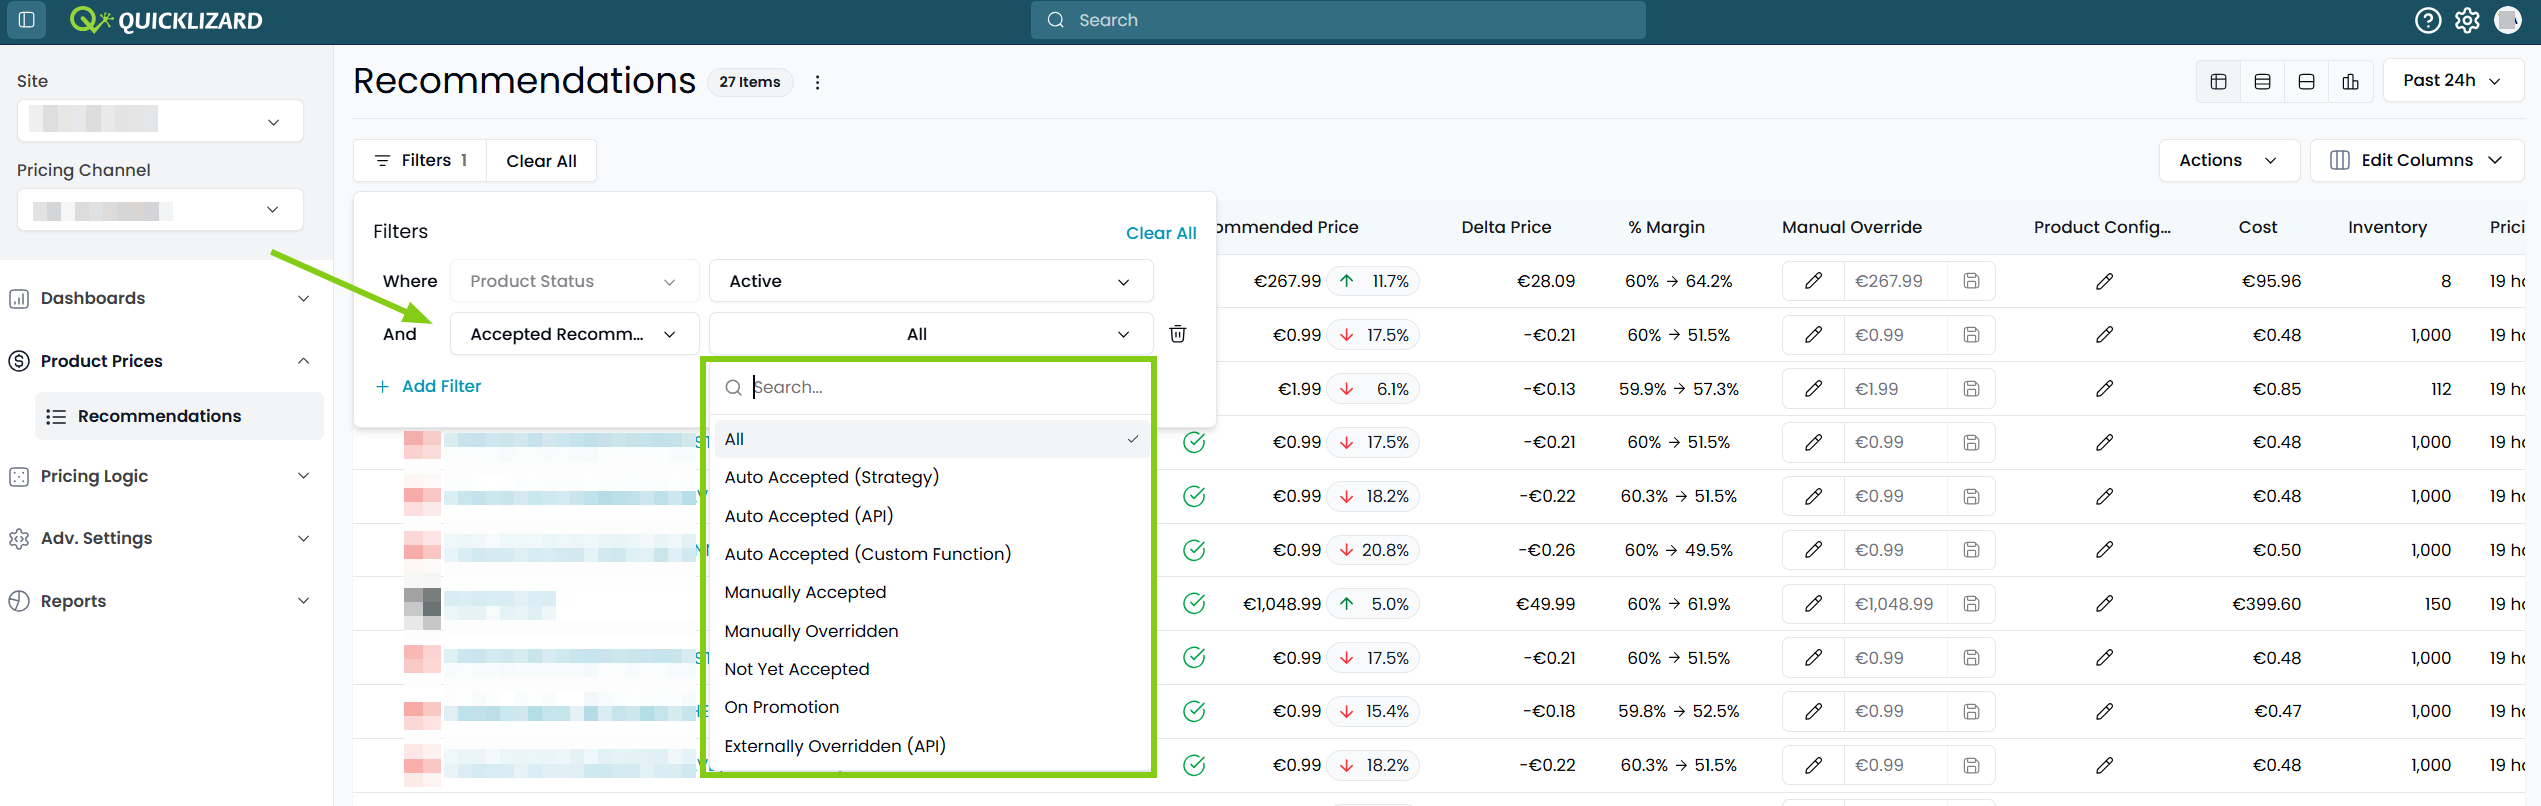This screenshot has width=2541, height=806.
Task: Open the settings gear icon
Action: 2467,20
